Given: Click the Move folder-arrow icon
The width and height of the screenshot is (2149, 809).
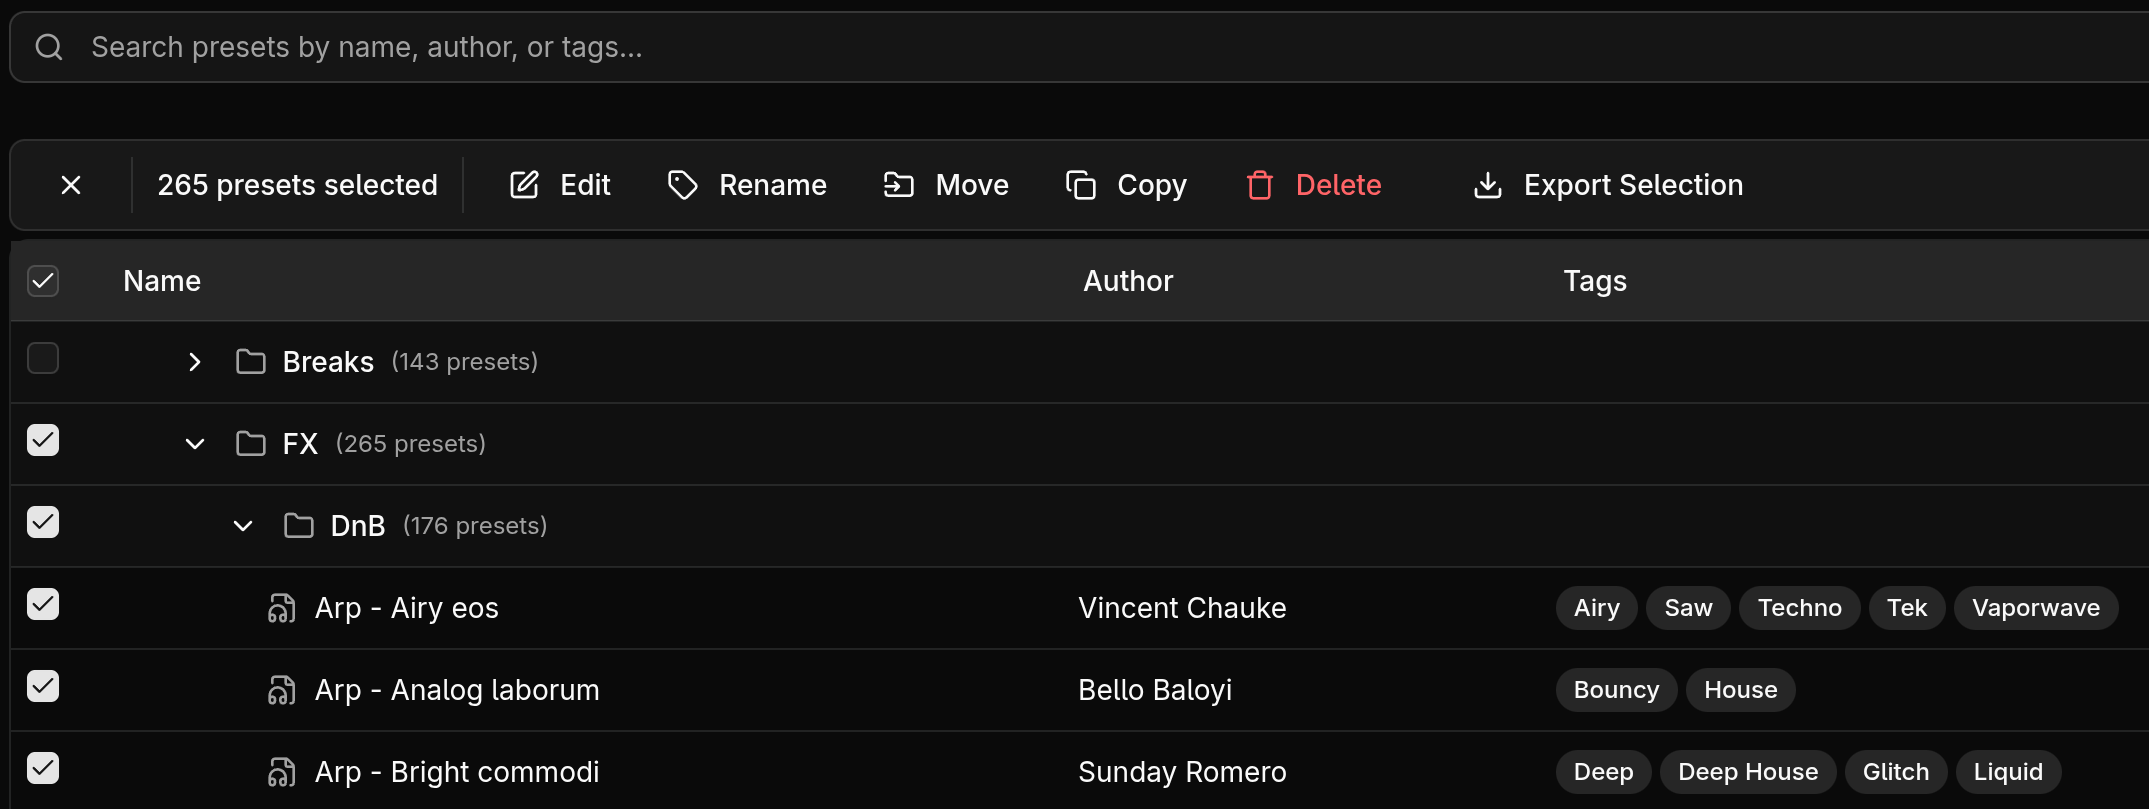Looking at the screenshot, I should [x=898, y=185].
